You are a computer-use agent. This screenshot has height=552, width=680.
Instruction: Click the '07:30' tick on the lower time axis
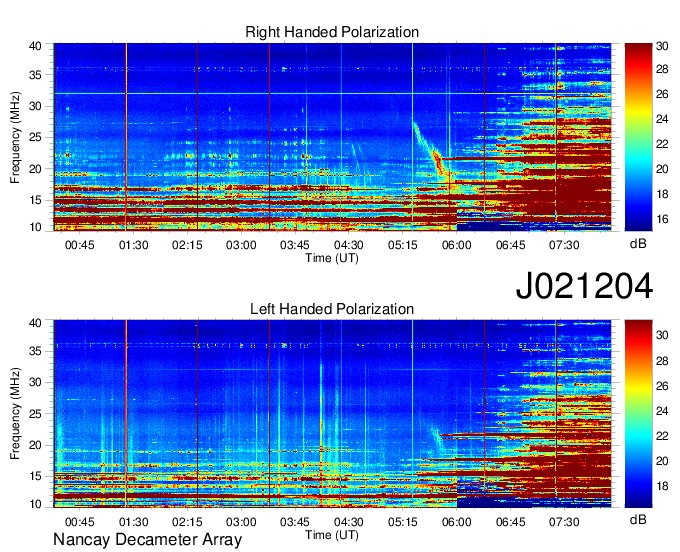click(564, 522)
